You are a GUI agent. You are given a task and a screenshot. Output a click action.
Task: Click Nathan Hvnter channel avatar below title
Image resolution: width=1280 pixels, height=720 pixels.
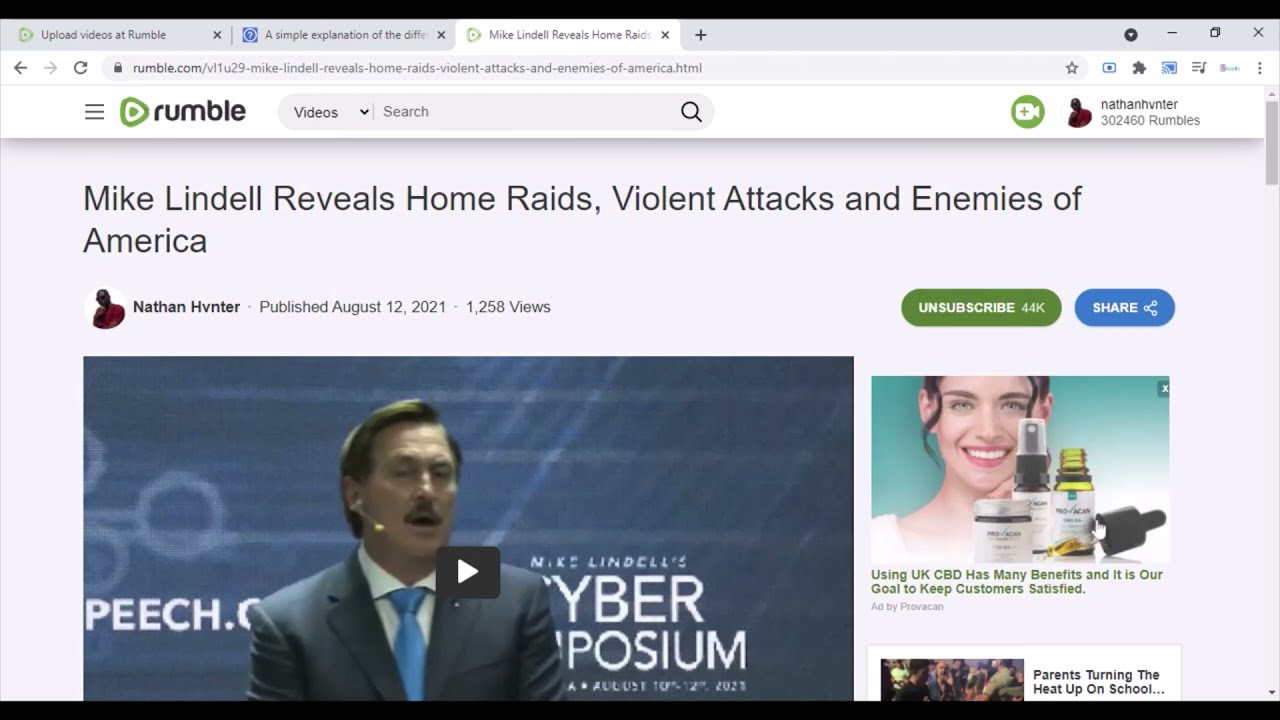click(x=105, y=308)
